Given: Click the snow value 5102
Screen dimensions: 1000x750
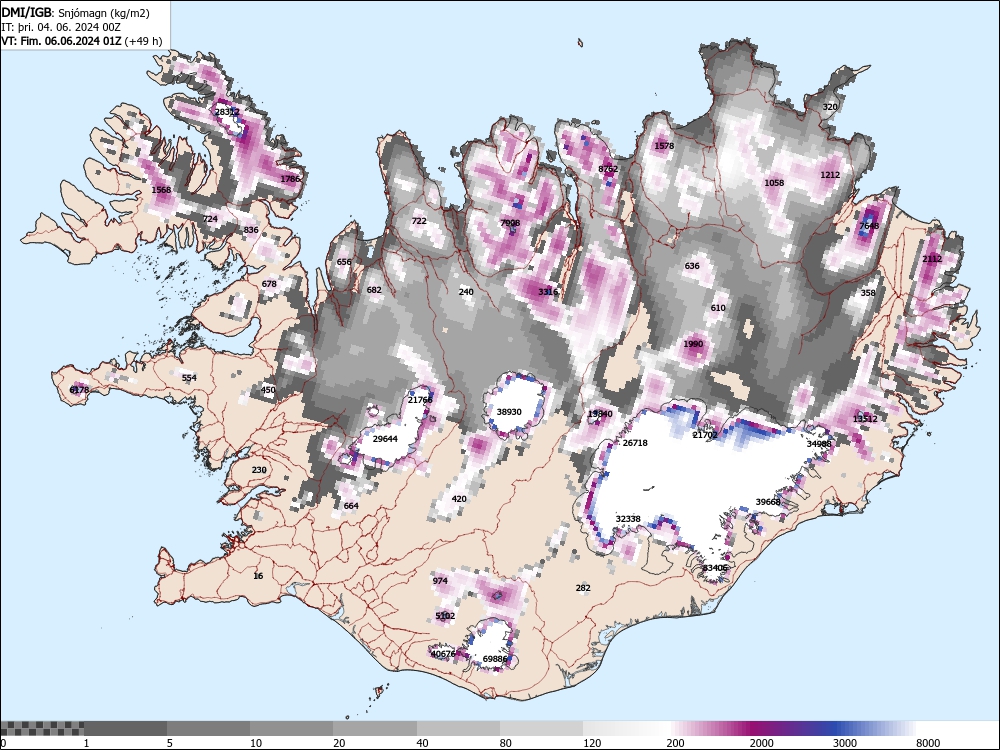Looking at the screenshot, I should pyautogui.click(x=445, y=616).
